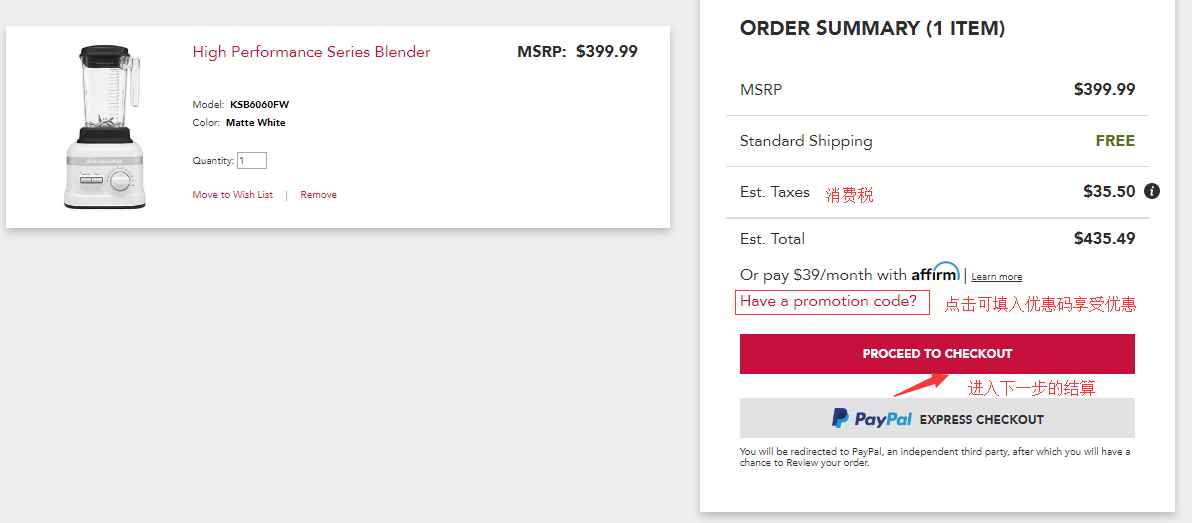
Task: Click the Affirm logo
Action: (935, 273)
